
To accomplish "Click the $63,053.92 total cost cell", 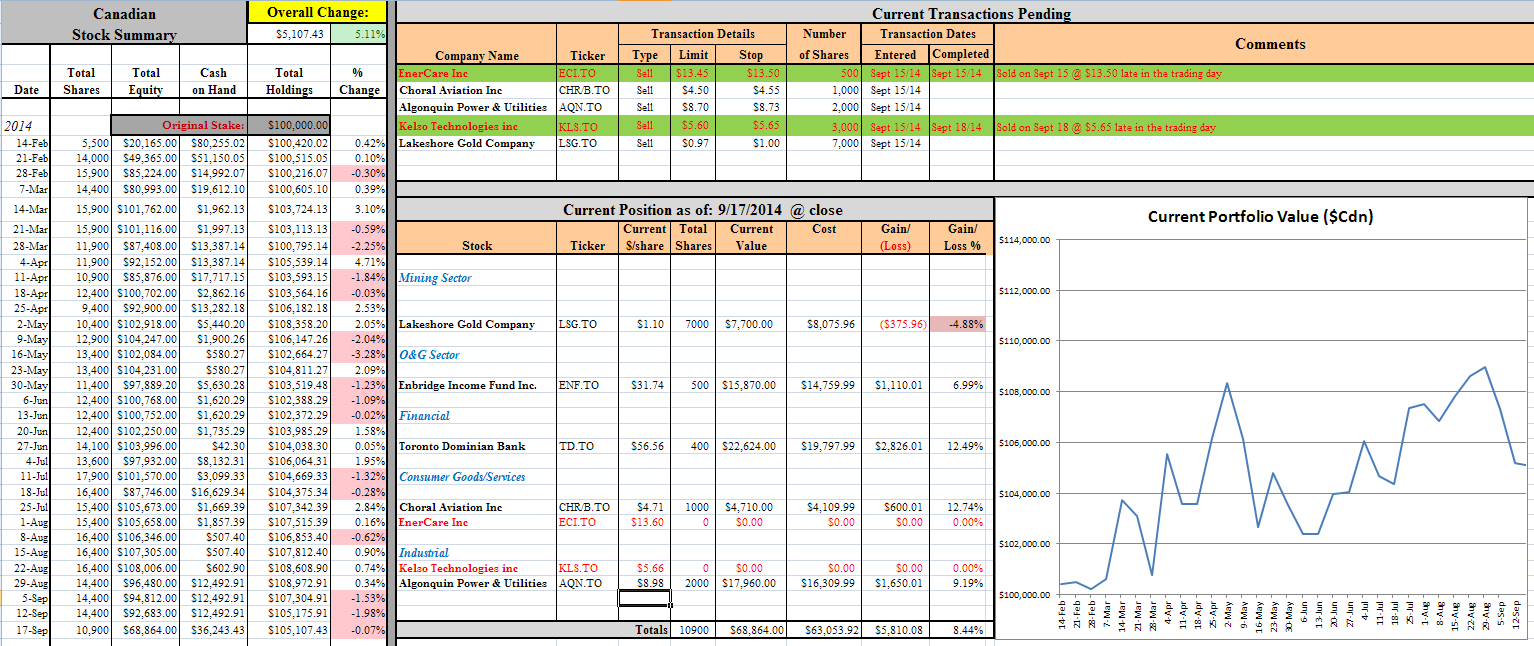I will click(825, 631).
